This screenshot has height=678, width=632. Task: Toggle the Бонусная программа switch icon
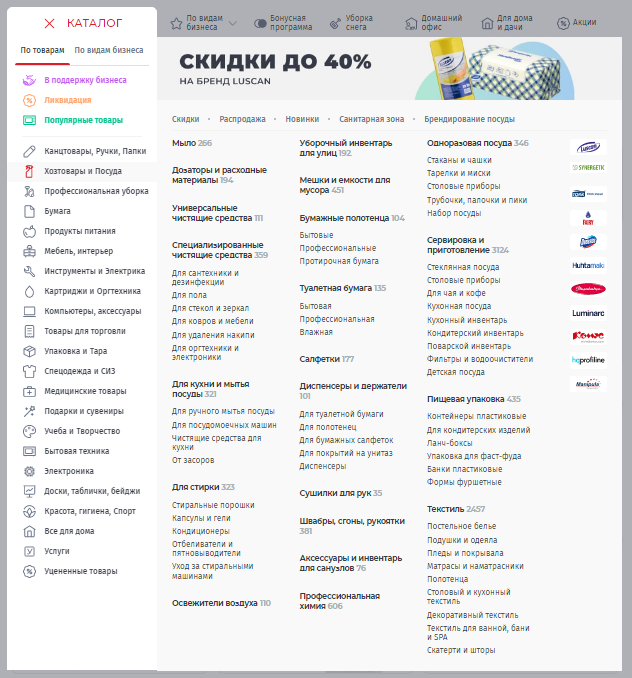click(x=260, y=22)
